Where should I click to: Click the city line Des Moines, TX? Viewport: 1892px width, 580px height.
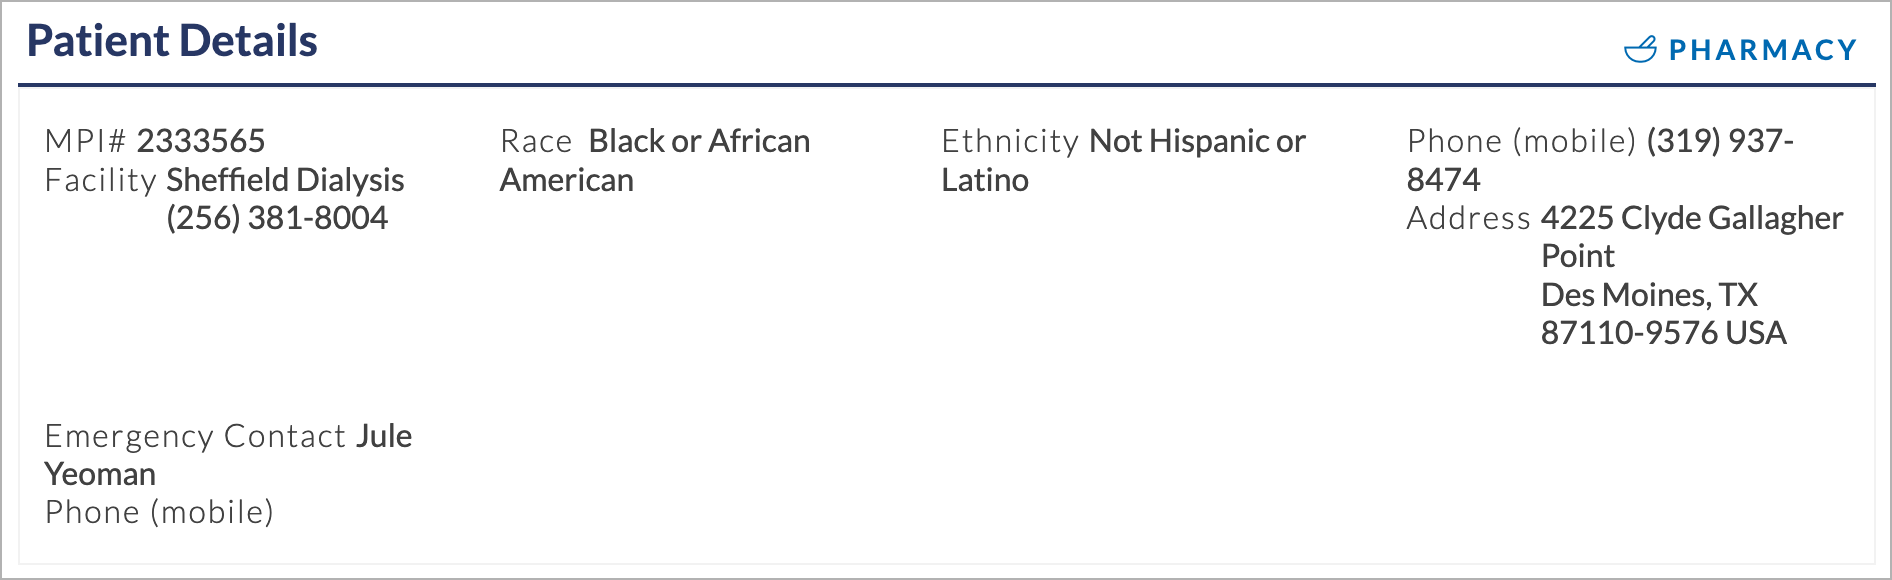(x=1649, y=295)
